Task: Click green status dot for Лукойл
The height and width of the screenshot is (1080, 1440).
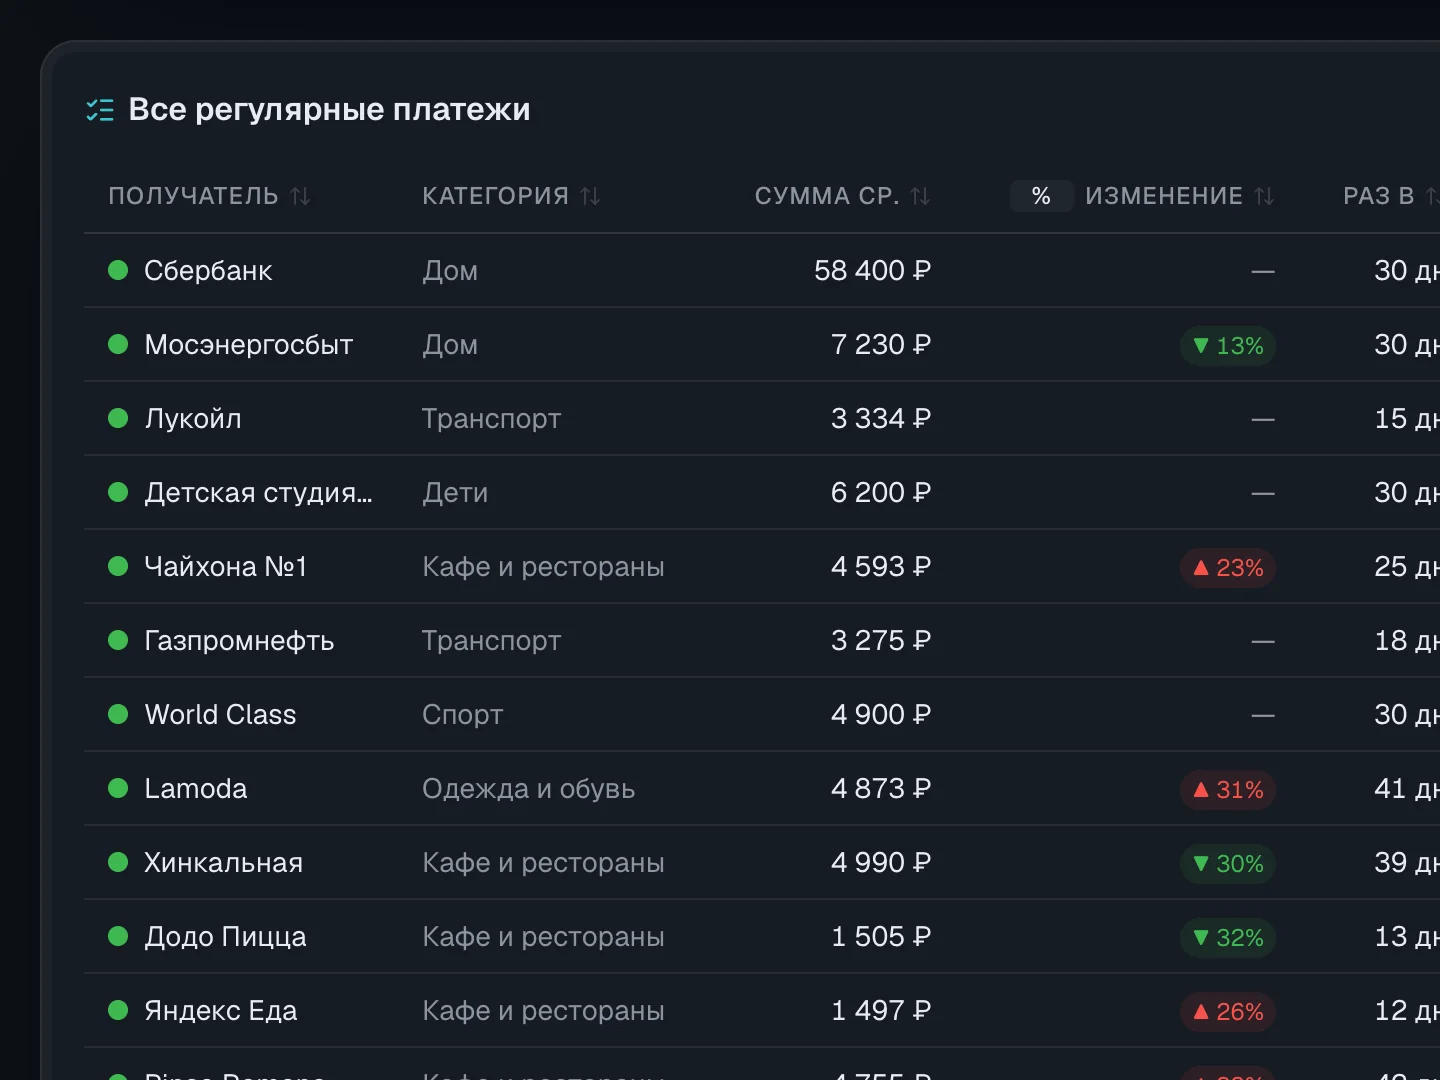Action: click(x=118, y=418)
